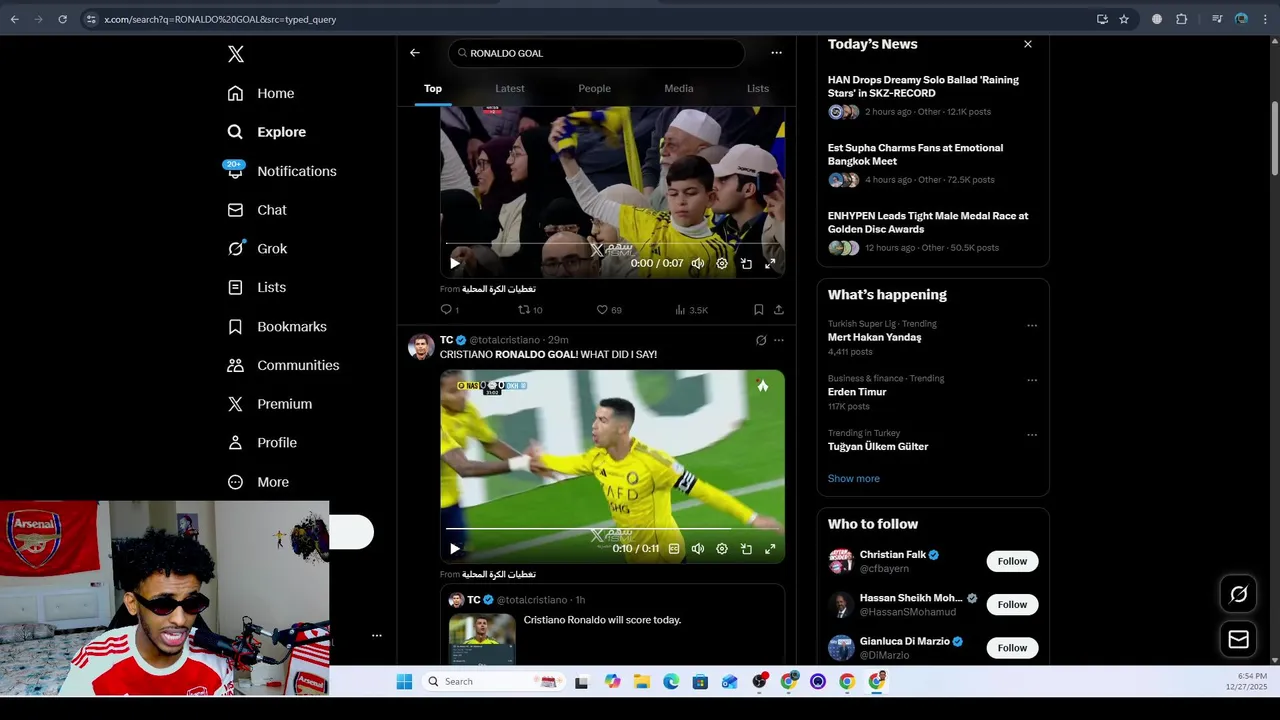View analytics showing 3.5K views
This screenshot has width=1280, height=720.
tap(691, 310)
